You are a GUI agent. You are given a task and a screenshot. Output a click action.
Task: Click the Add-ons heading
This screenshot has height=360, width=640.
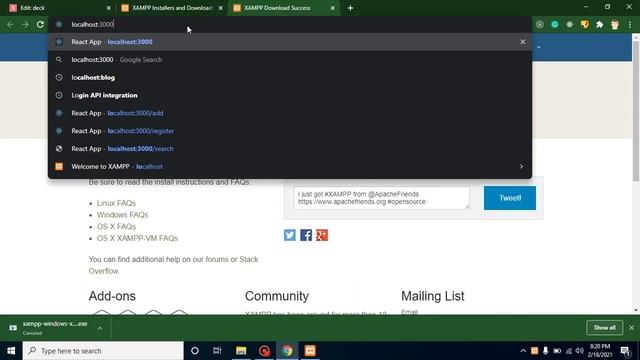click(x=112, y=296)
